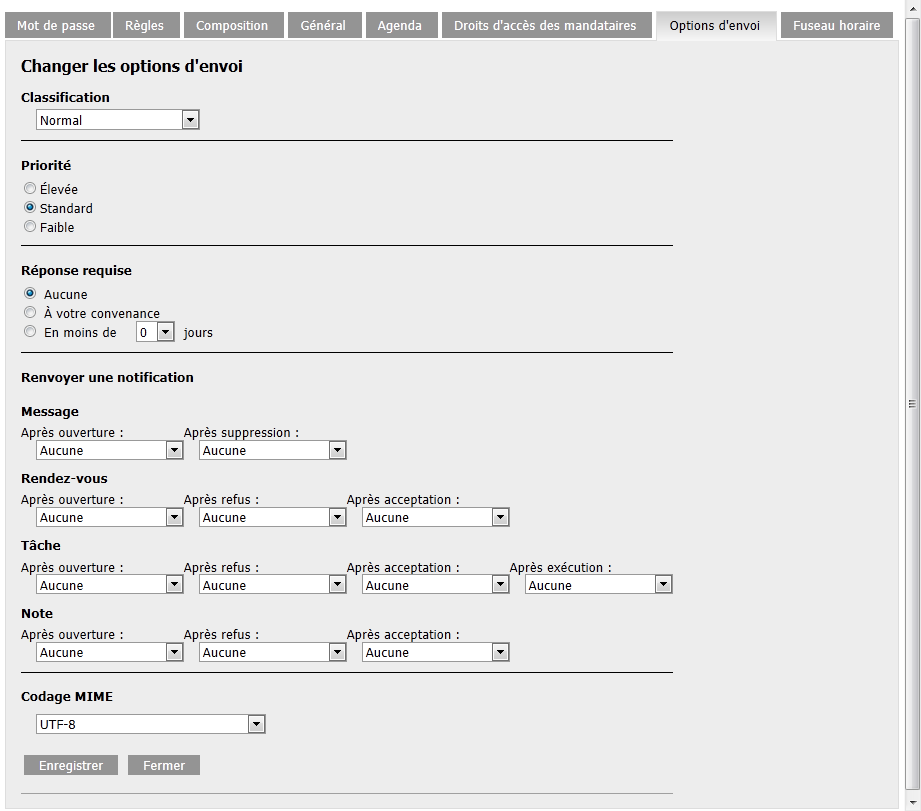The image size is (921, 811).
Task: Select the "Élevée" priority option
Action: pyautogui.click(x=30, y=188)
